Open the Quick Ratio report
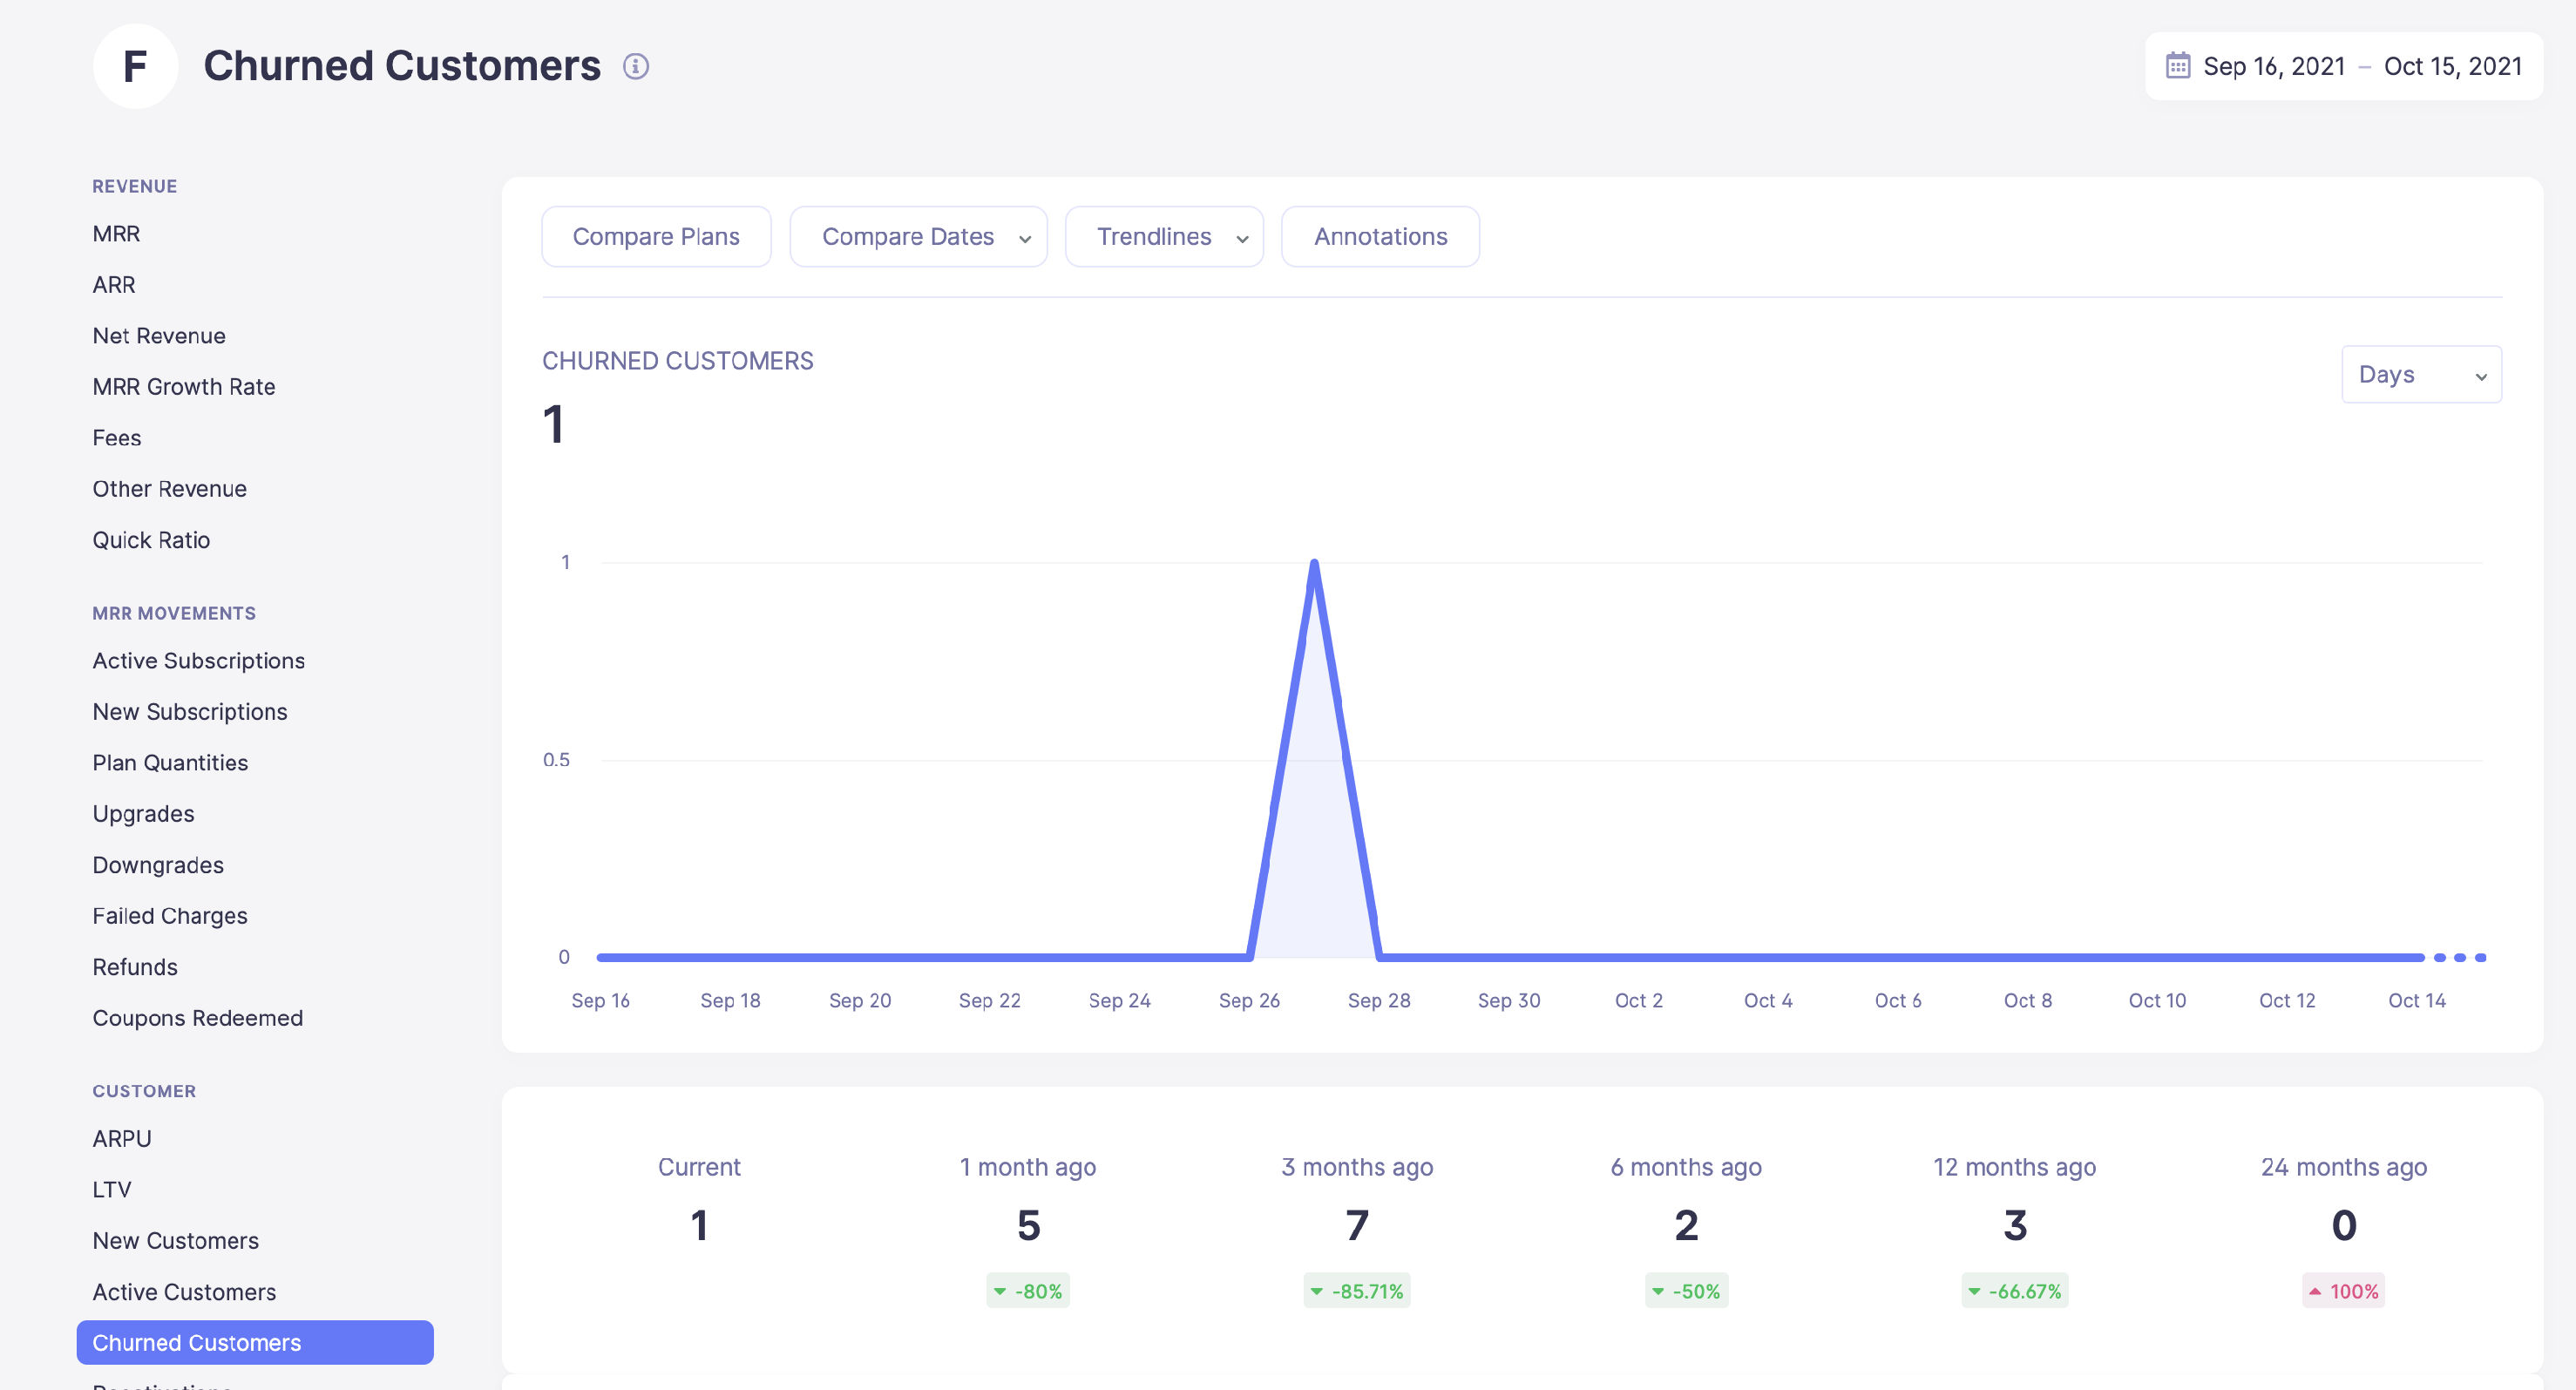 [x=151, y=539]
